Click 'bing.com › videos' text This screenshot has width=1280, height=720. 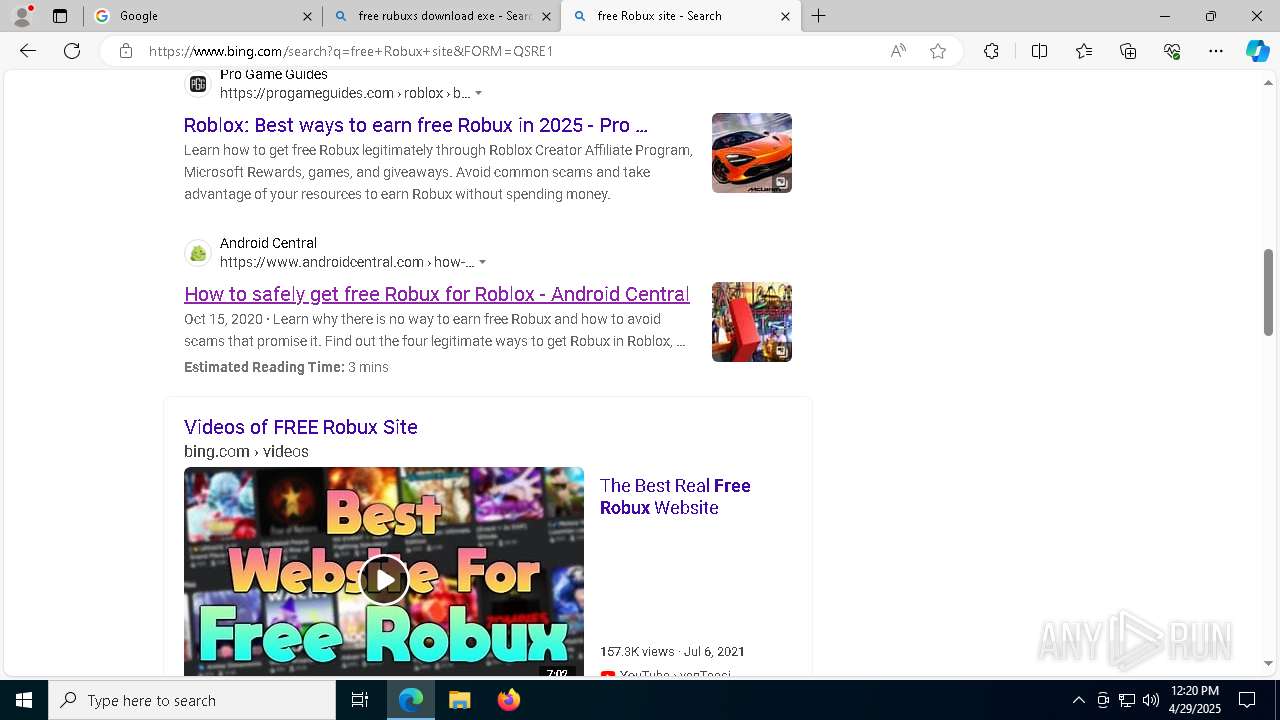pyautogui.click(x=246, y=451)
